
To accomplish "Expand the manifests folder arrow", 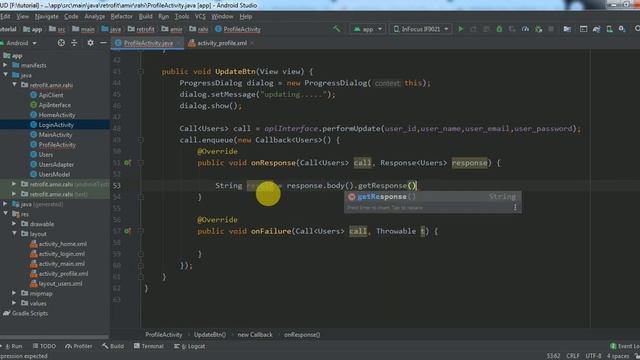I will pyautogui.click(x=5, y=65).
